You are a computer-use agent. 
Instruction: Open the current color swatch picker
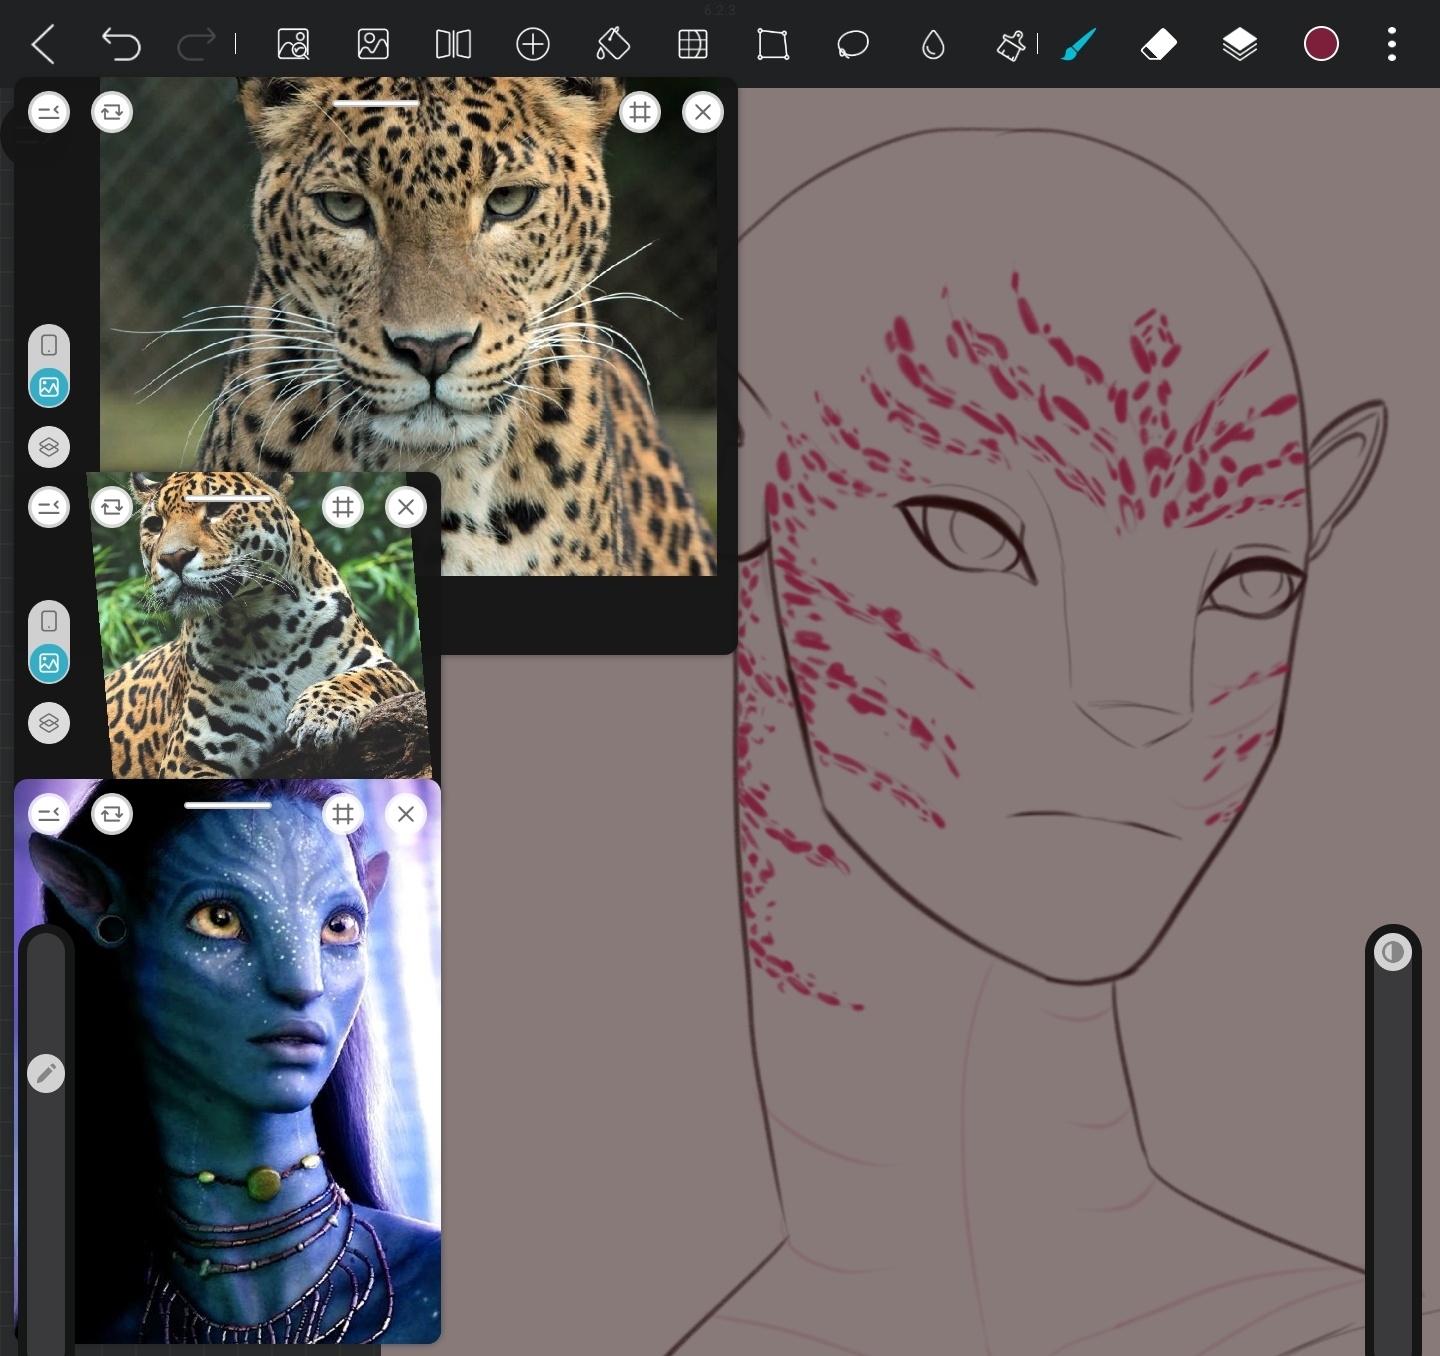tap(1321, 44)
